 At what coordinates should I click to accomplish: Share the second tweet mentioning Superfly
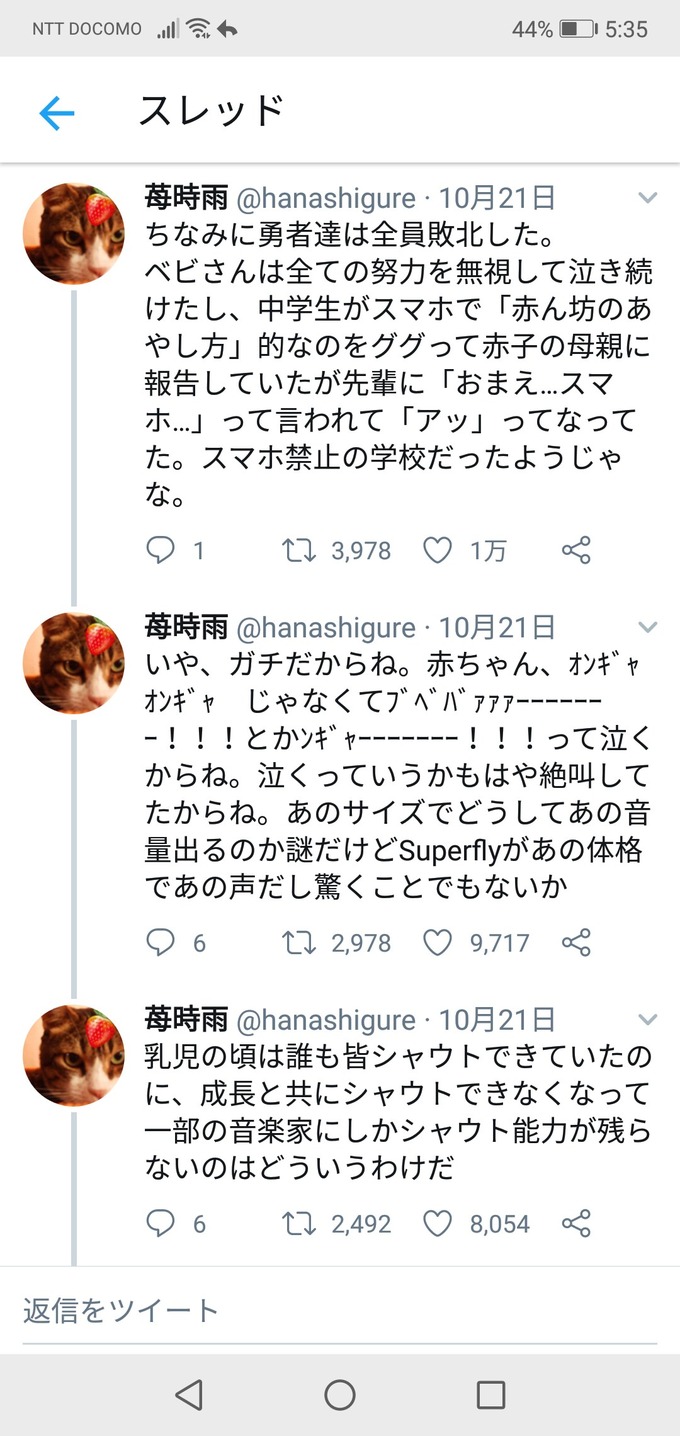[576, 942]
